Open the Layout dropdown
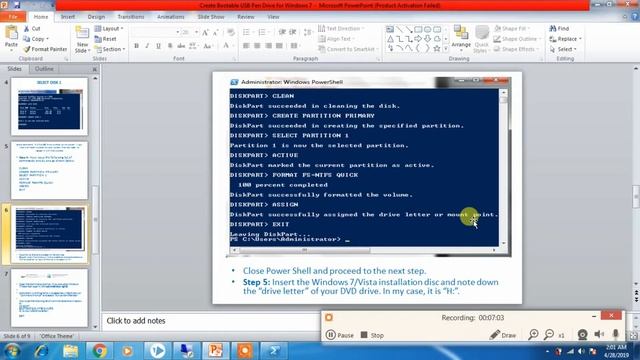 [109, 29]
